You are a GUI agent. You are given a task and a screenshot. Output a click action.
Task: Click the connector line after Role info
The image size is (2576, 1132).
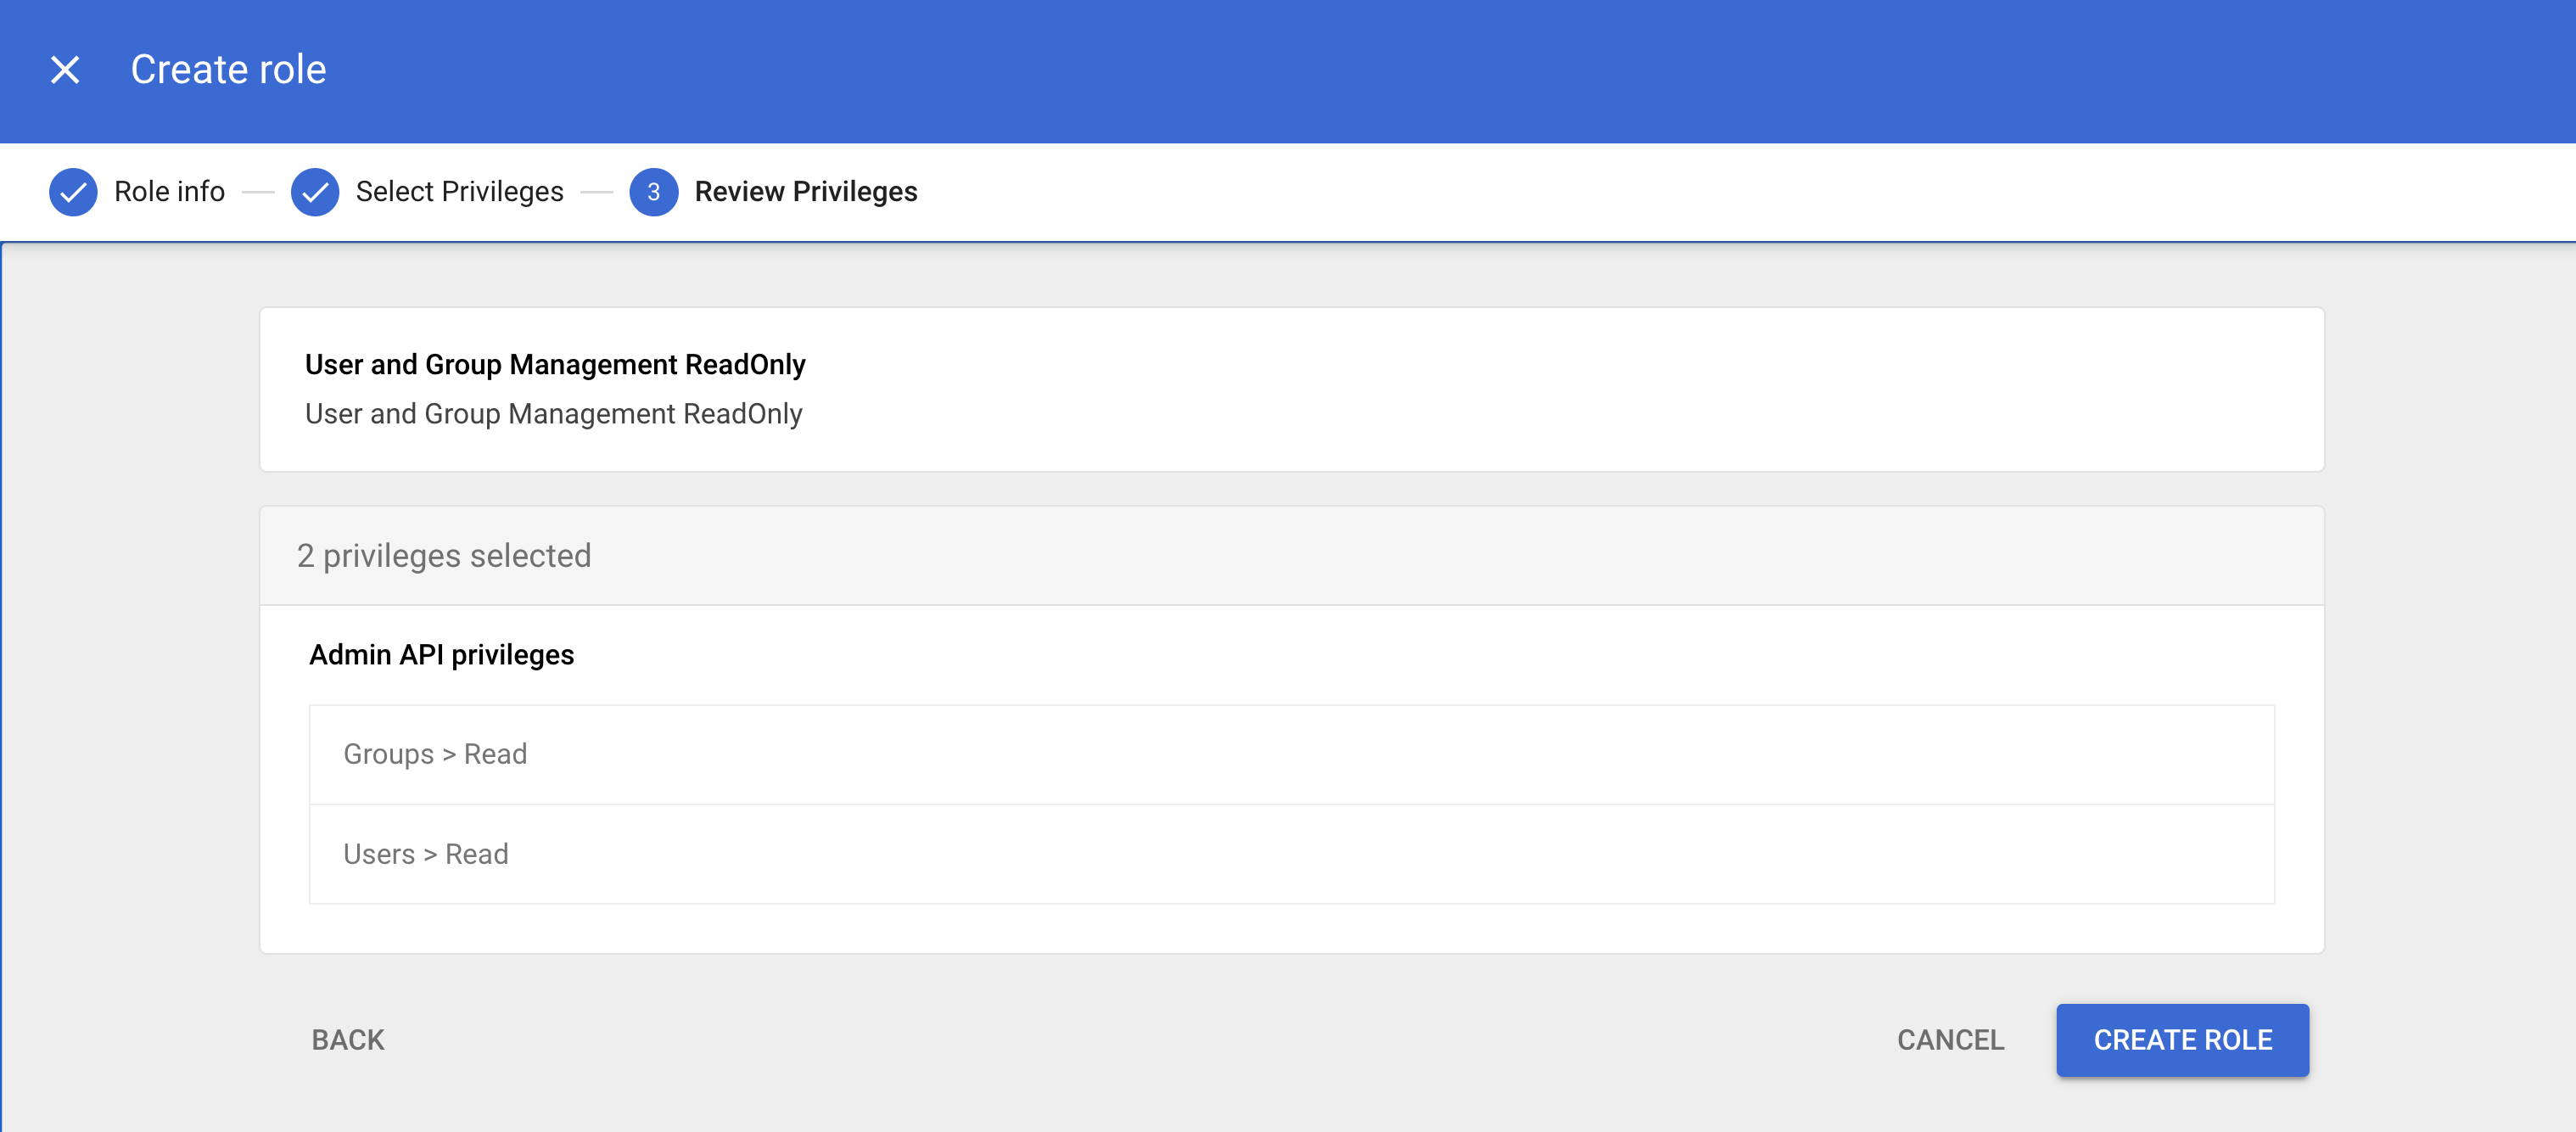pyautogui.click(x=258, y=192)
